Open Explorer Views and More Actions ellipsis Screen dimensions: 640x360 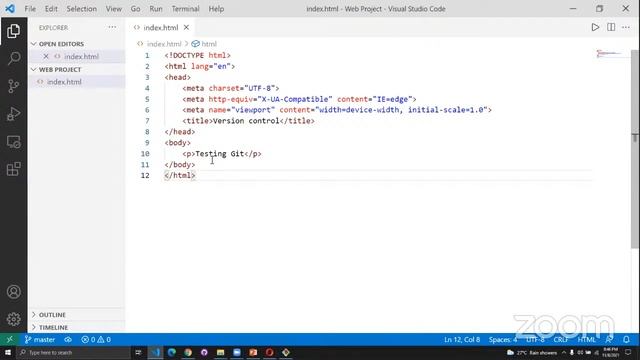[112, 27]
